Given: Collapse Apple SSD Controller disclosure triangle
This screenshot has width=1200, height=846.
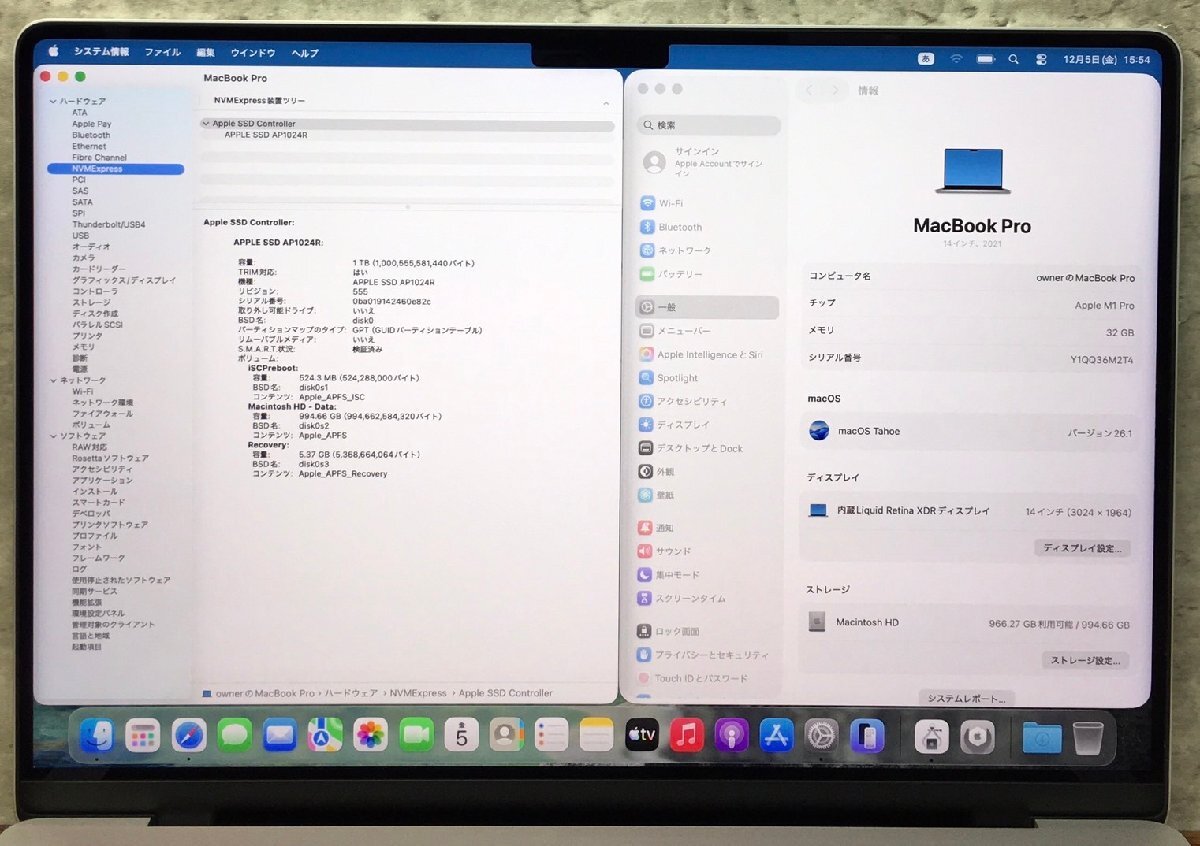Looking at the screenshot, I should pos(206,124).
